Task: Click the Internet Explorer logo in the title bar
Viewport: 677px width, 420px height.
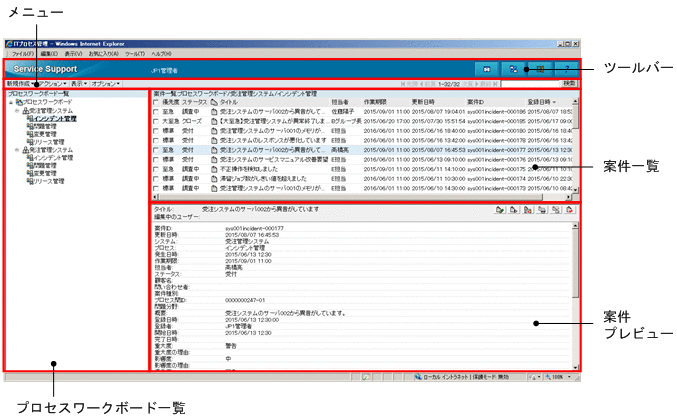Action: (x=9, y=44)
